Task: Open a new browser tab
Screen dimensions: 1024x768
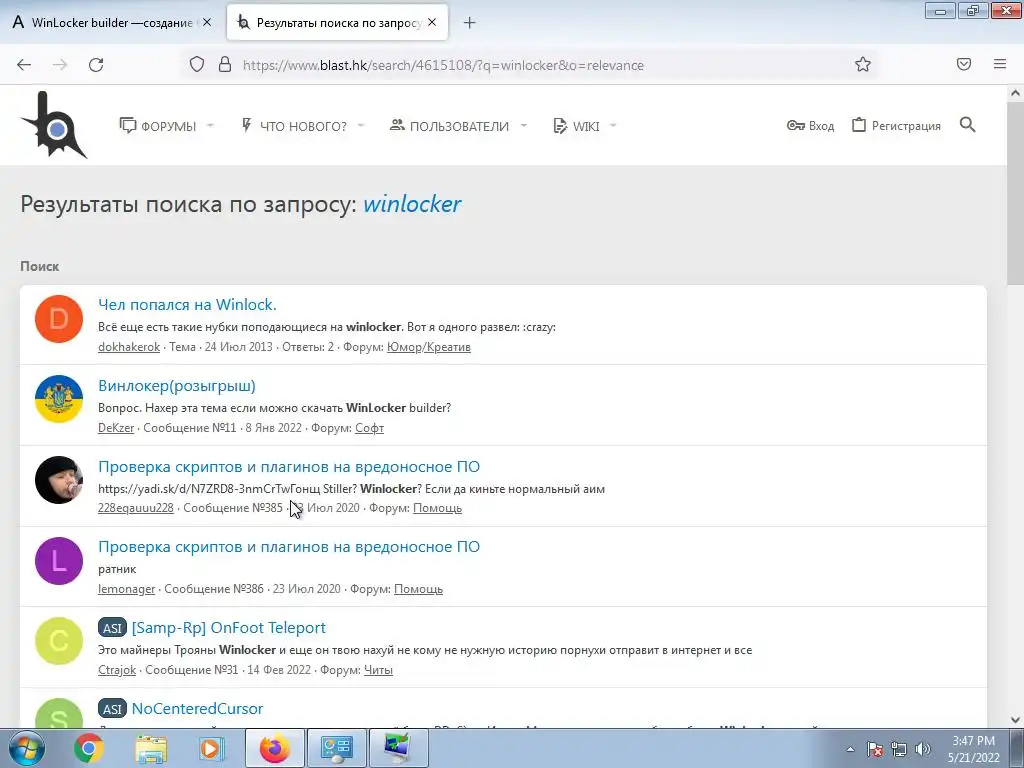Action: pos(470,23)
